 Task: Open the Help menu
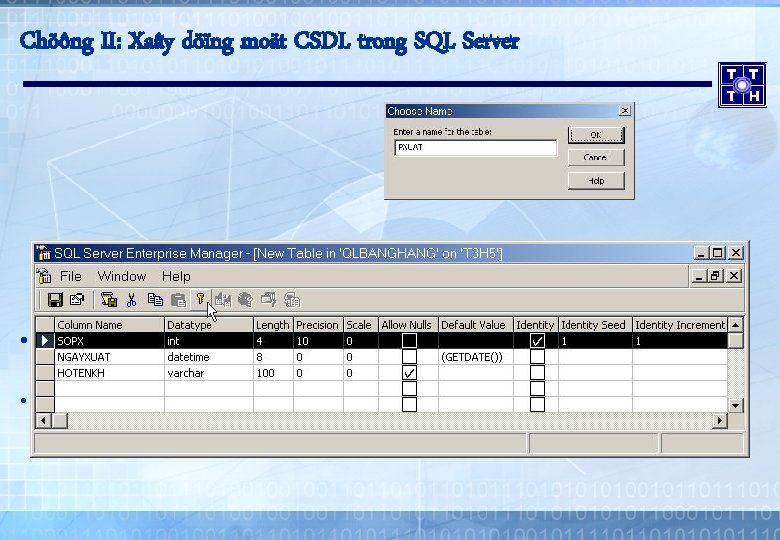click(x=176, y=276)
